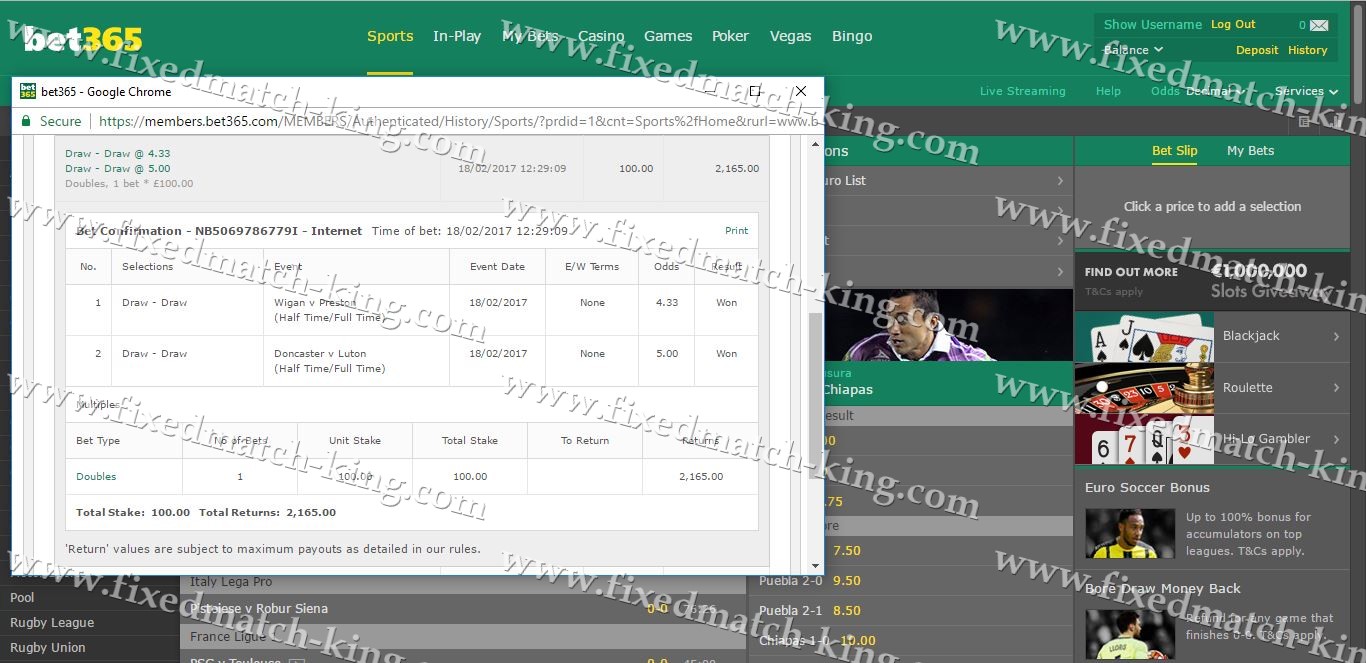Switch to the Bet Slip tab
The height and width of the screenshot is (663, 1366).
(1174, 151)
